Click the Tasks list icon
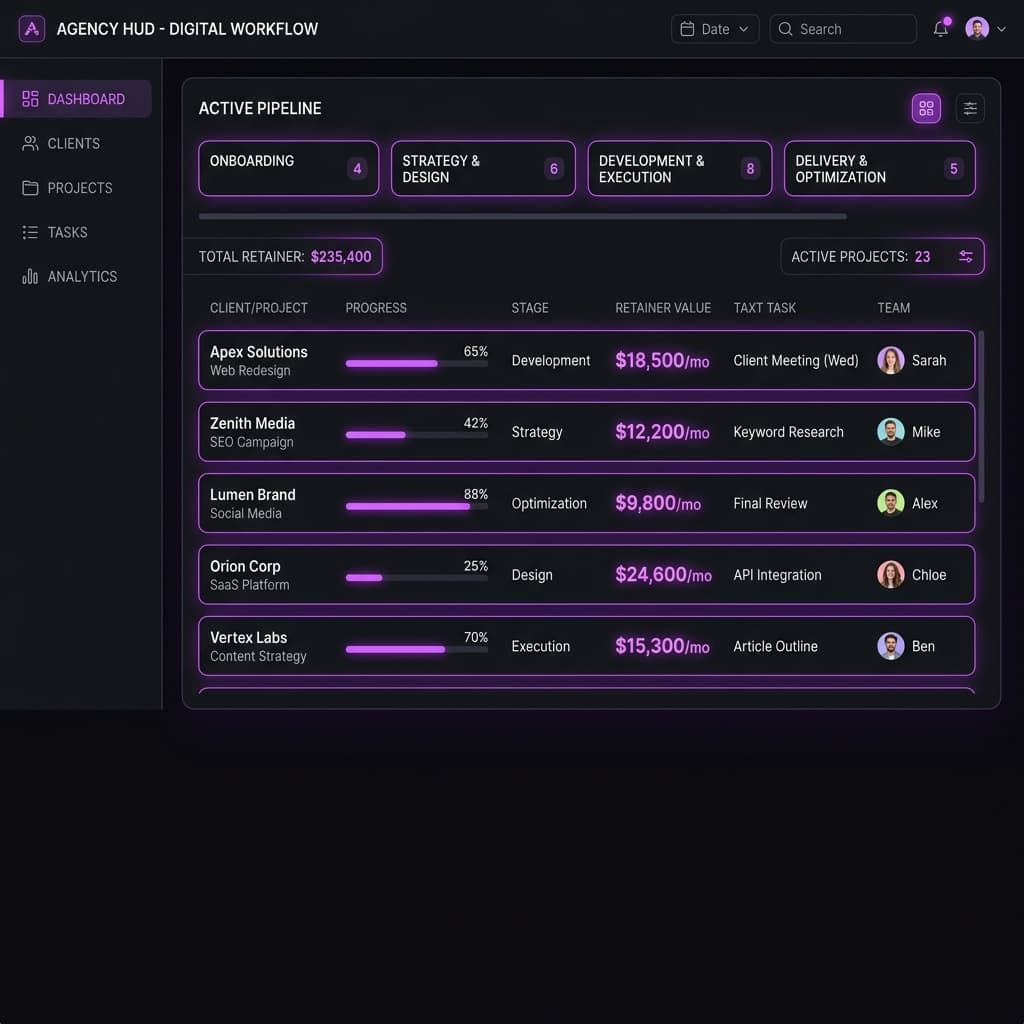This screenshot has width=1024, height=1024. click(x=30, y=232)
